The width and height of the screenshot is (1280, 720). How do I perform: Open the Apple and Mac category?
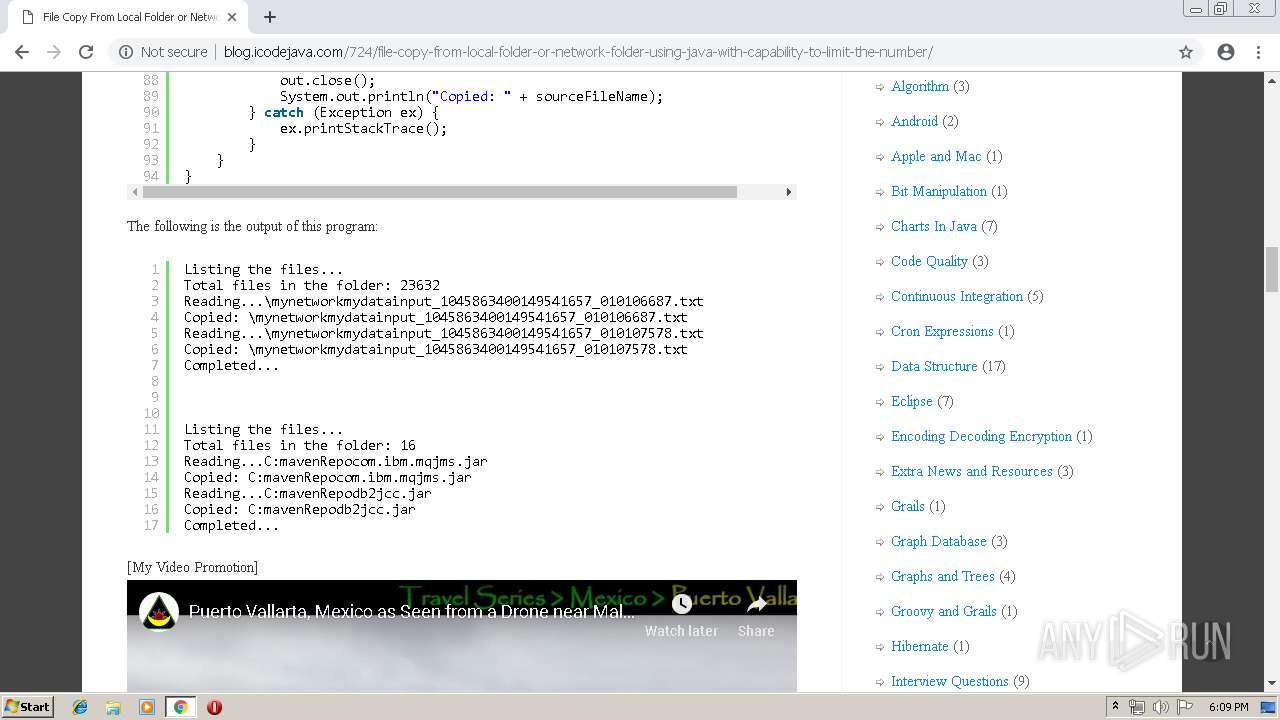(936, 156)
